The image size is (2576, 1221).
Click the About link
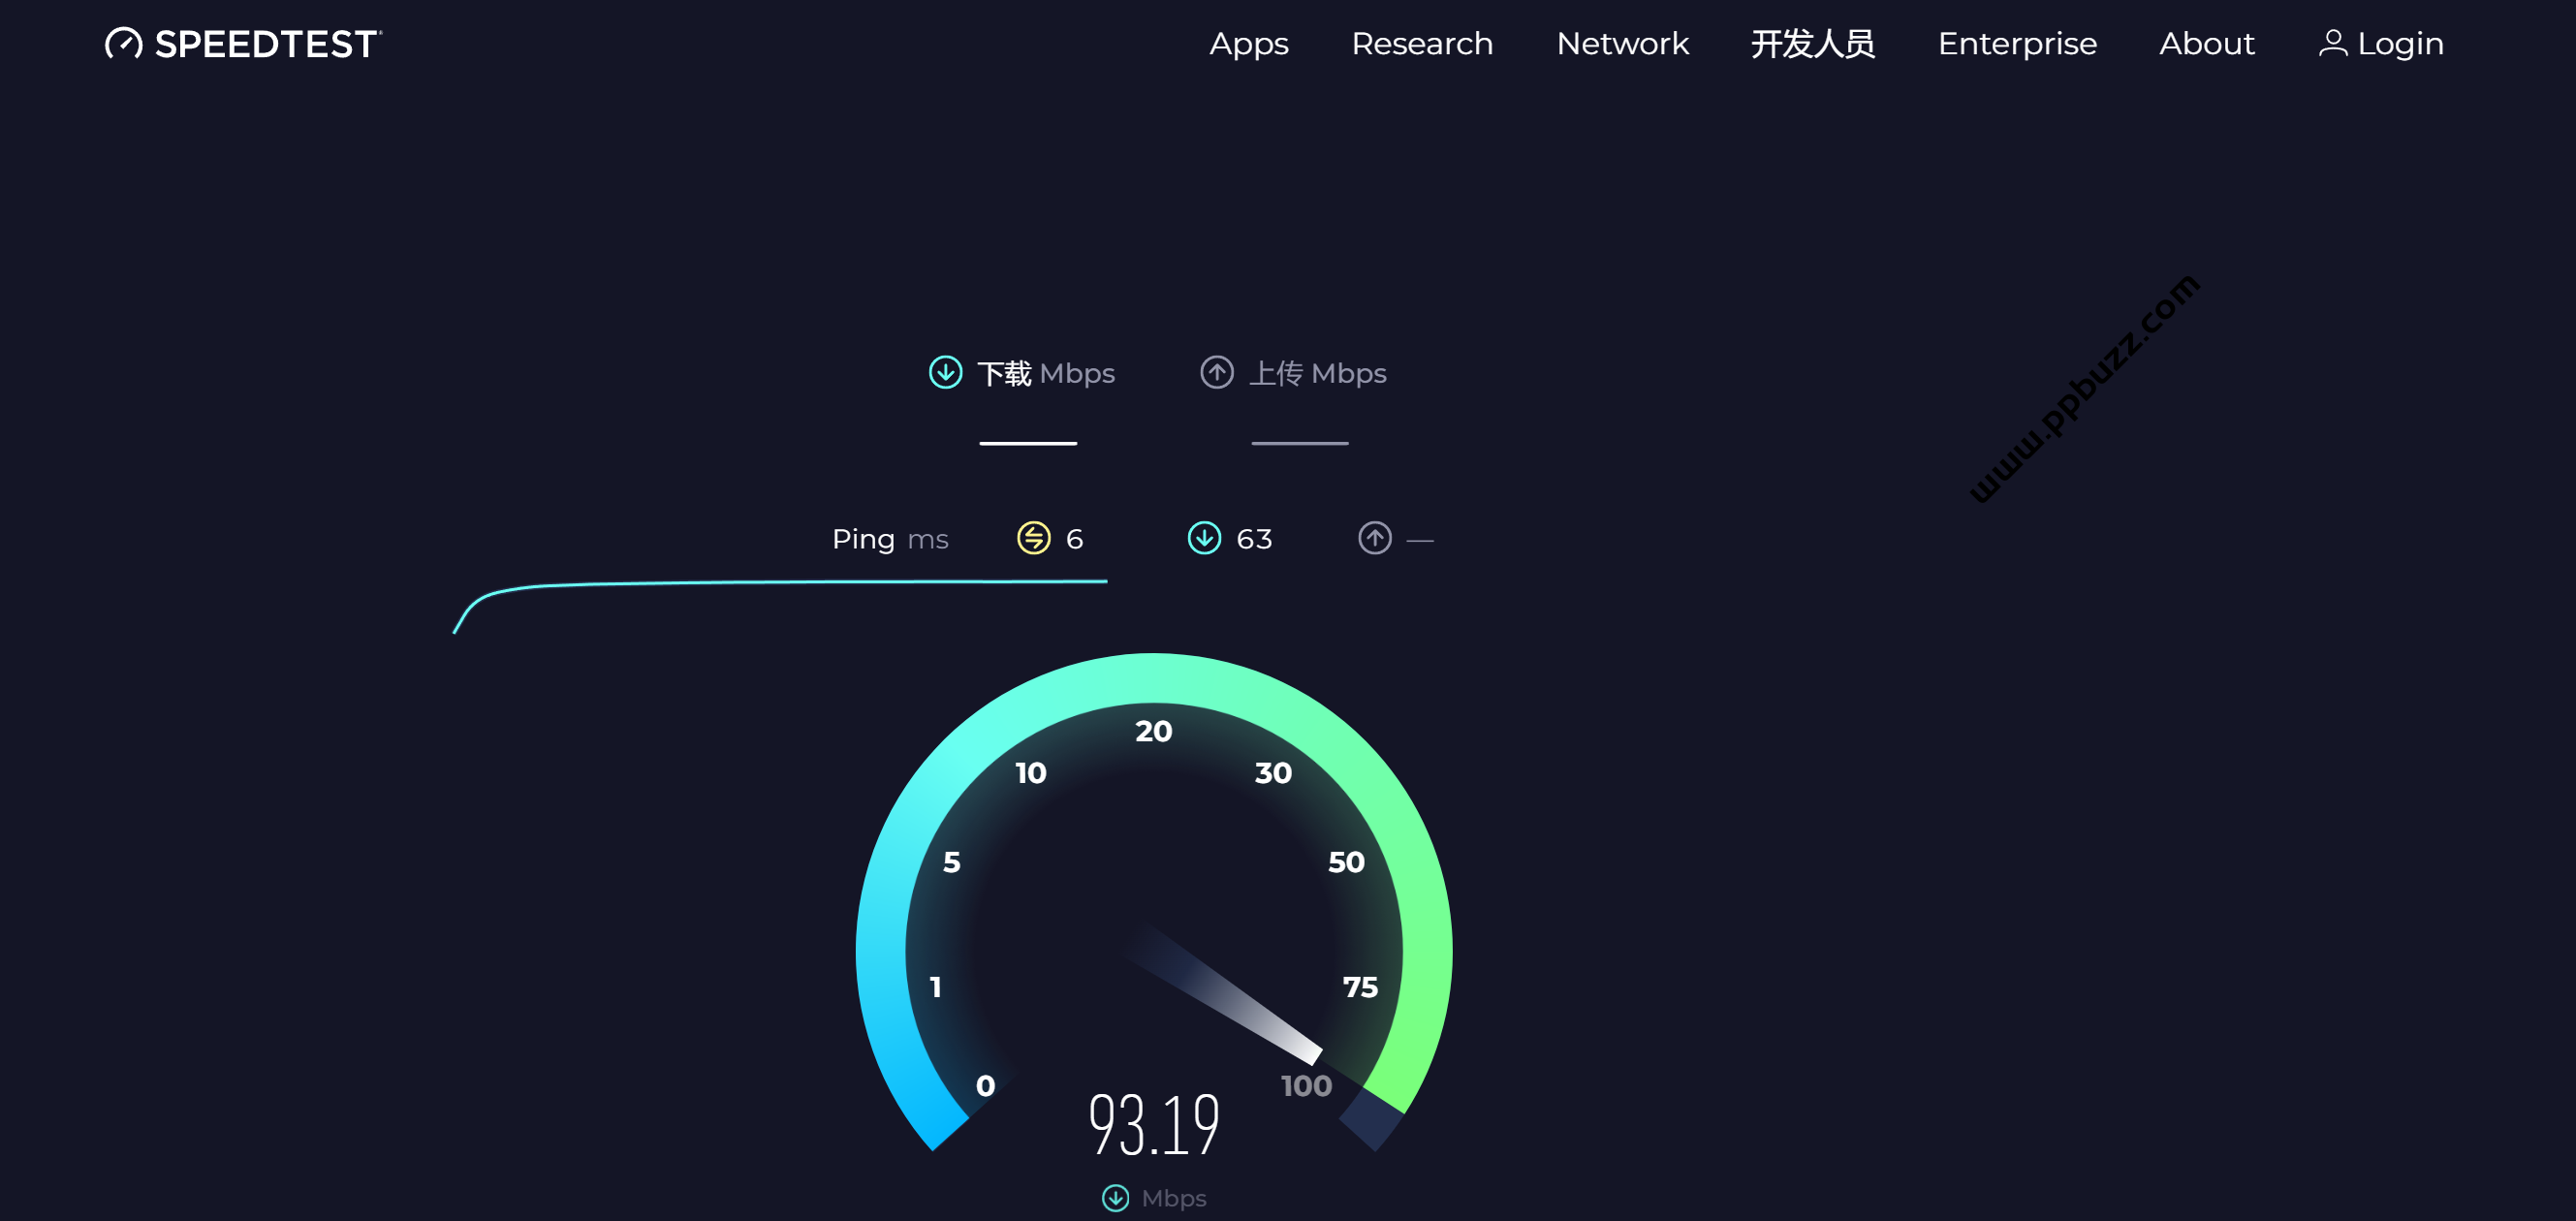click(2207, 41)
